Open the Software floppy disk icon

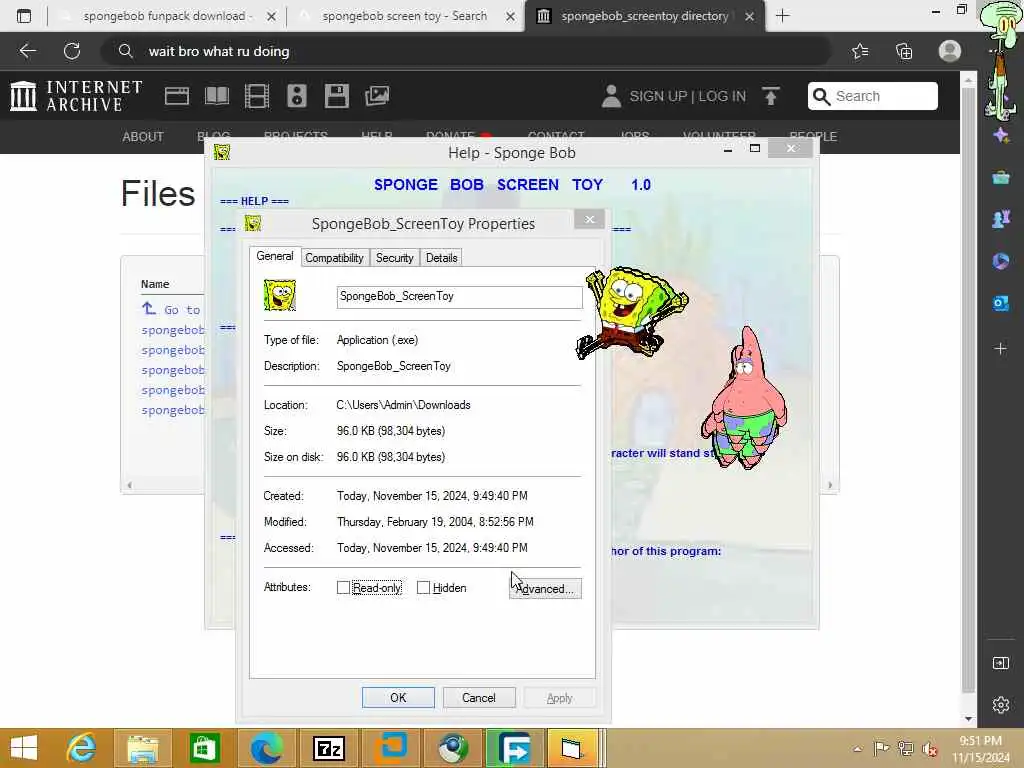pyautogui.click(x=336, y=96)
